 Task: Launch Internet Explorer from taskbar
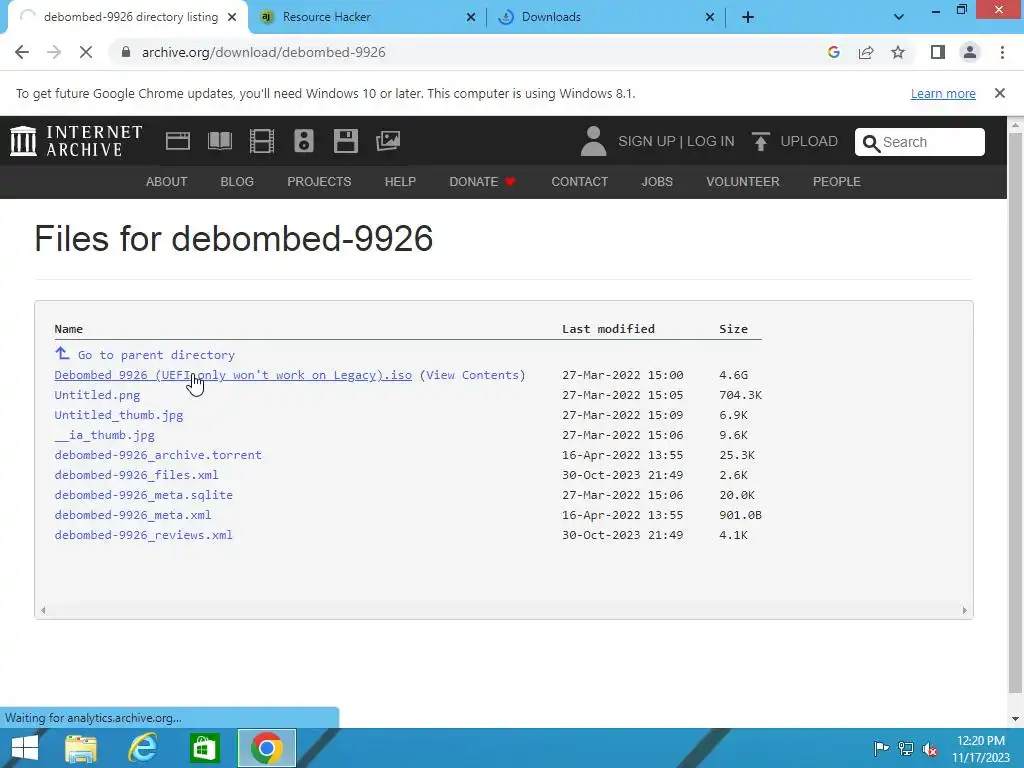tap(142, 748)
